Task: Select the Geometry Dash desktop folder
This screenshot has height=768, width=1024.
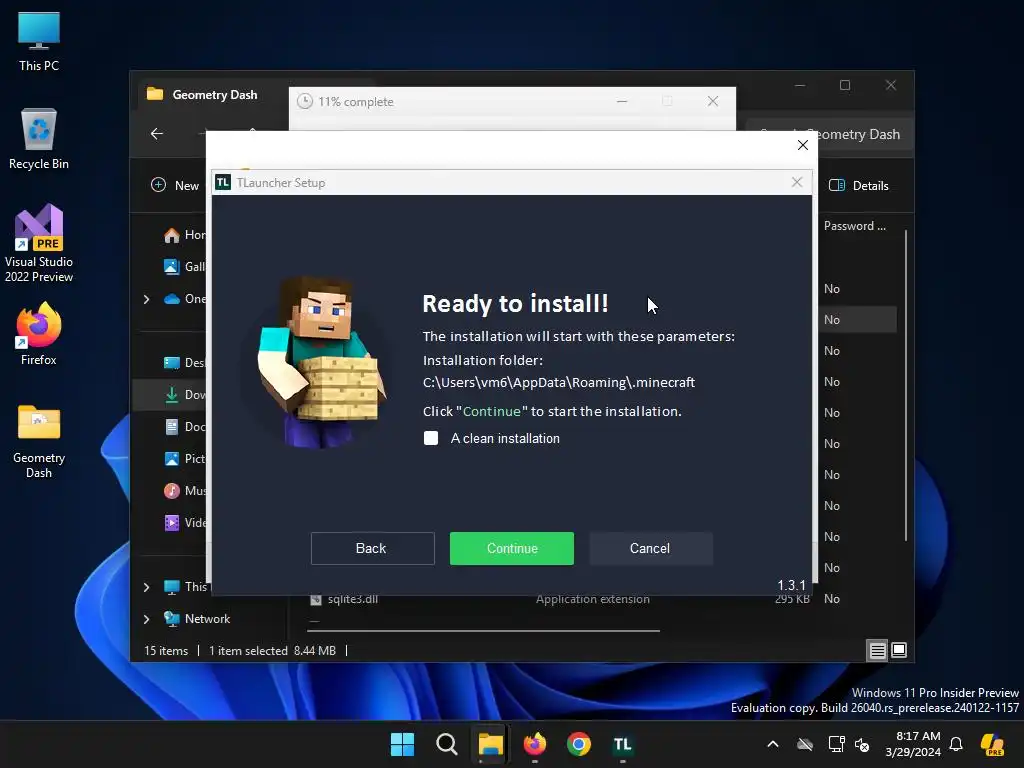Action: [39, 441]
